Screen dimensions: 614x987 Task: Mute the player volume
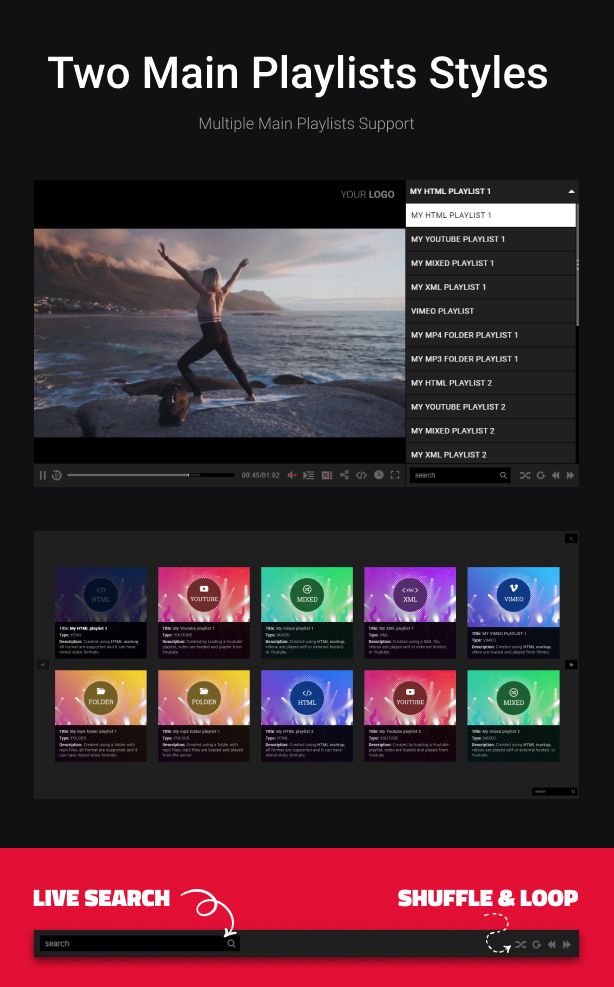292,475
